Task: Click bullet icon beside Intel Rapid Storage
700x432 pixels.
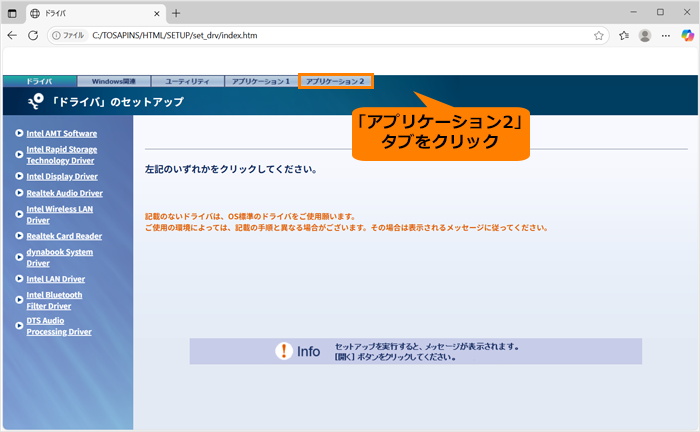Action: click(19, 154)
